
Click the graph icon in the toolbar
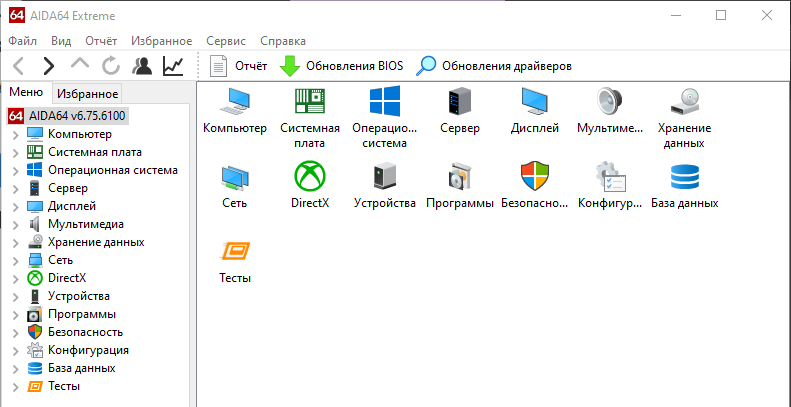point(173,66)
